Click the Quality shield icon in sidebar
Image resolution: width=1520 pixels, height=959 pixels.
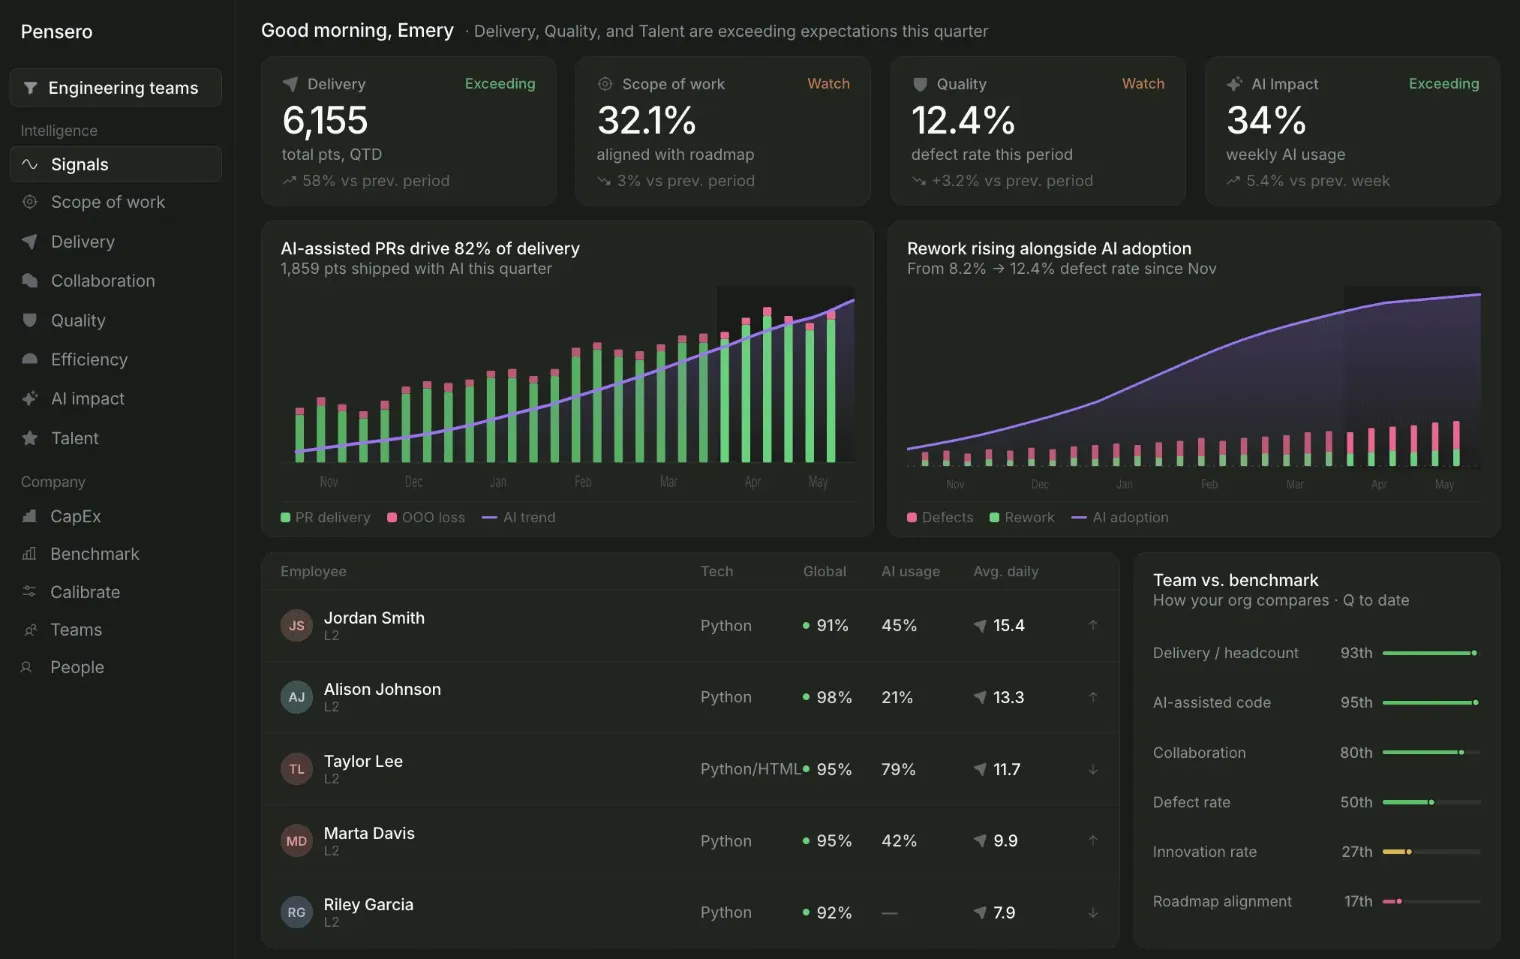click(30, 321)
